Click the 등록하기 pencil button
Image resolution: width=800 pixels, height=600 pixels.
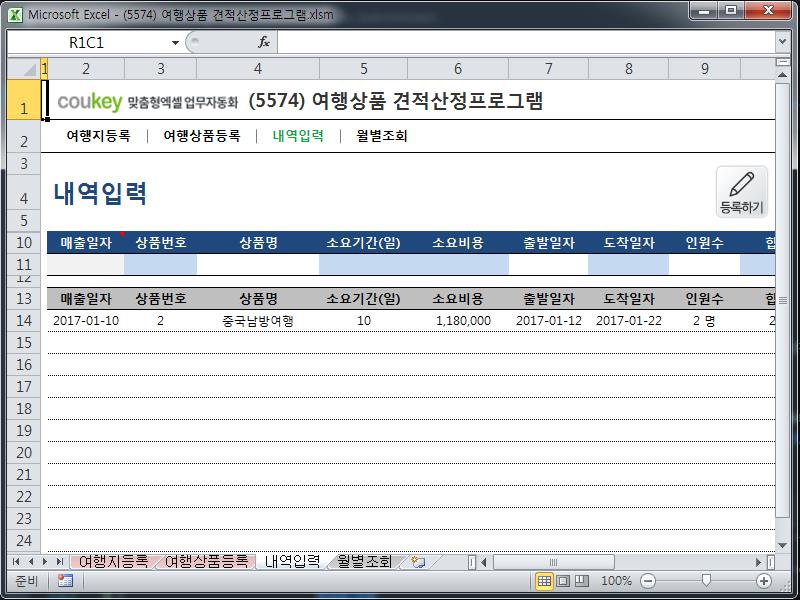(741, 192)
